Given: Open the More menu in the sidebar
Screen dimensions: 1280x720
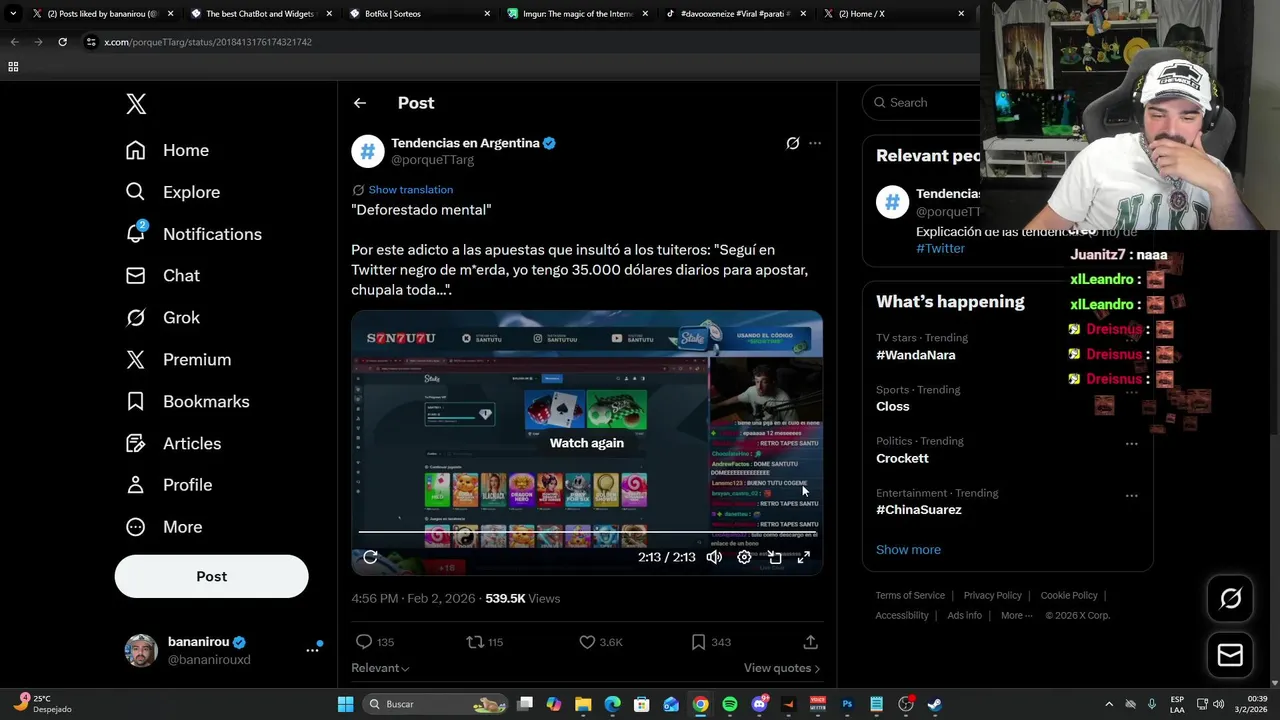Looking at the screenshot, I should (163, 527).
